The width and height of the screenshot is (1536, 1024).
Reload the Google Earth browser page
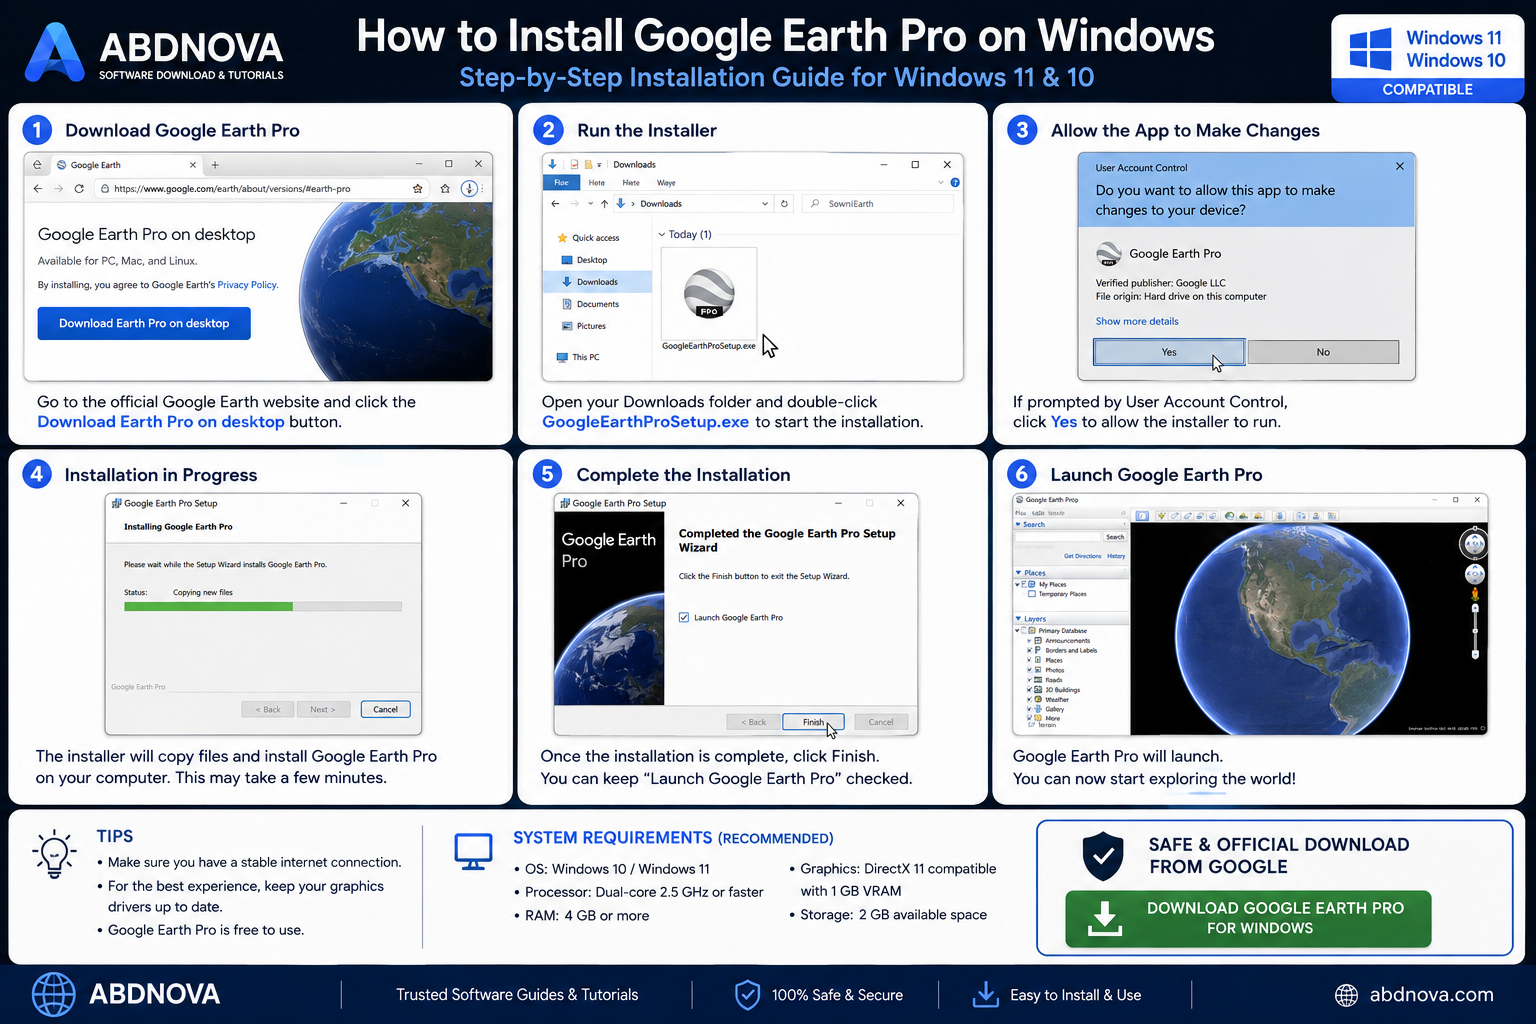coord(79,188)
